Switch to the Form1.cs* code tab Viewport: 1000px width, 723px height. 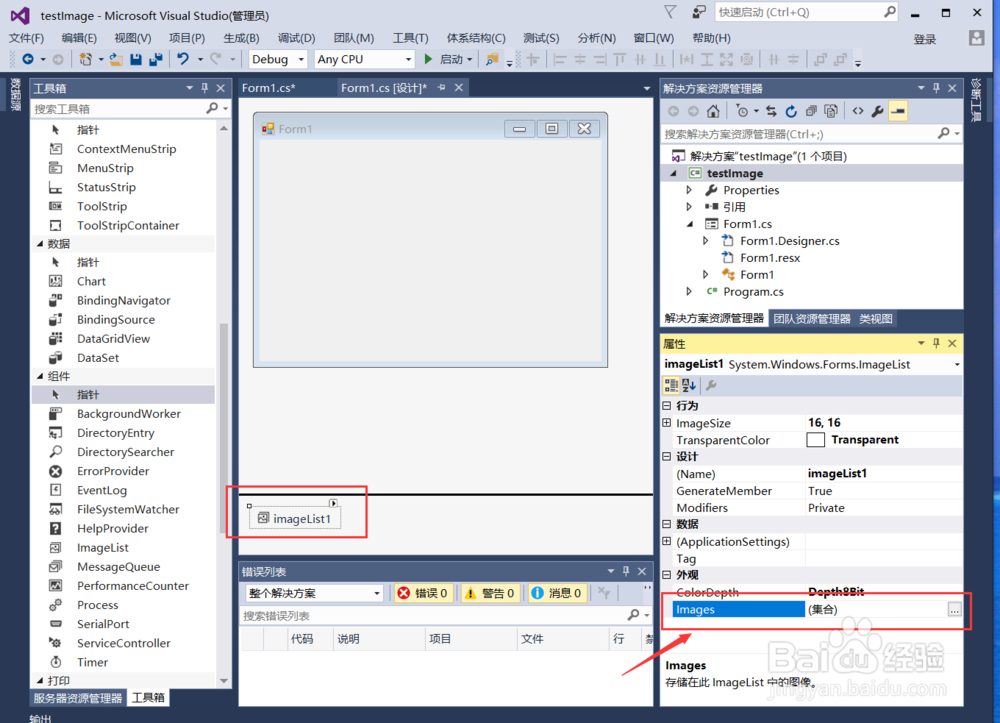coord(268,88)
